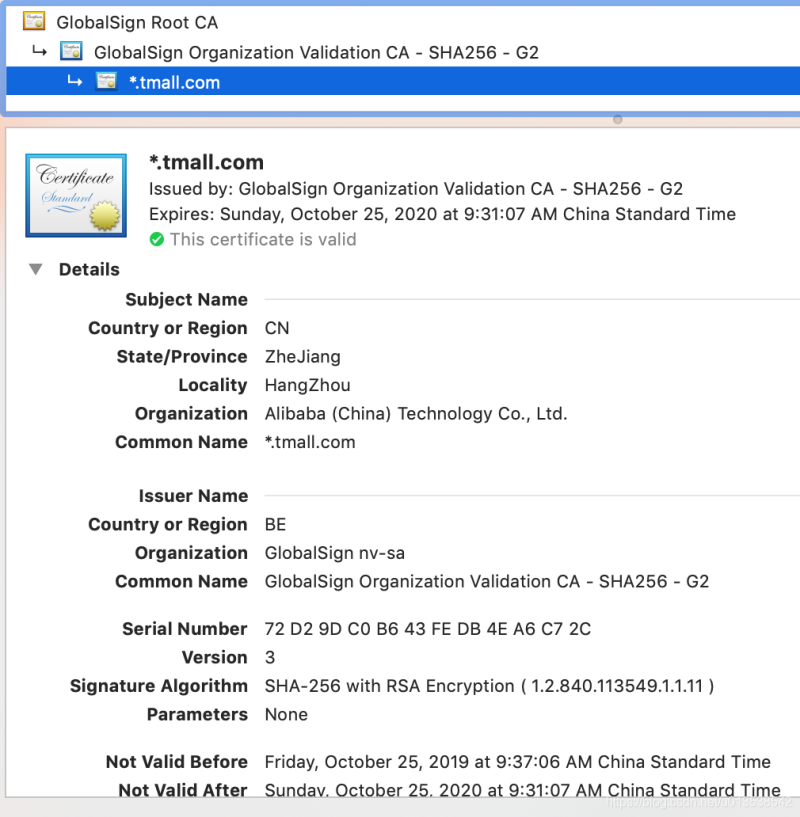Click the split pane divider handle dot

pos(618,119)
